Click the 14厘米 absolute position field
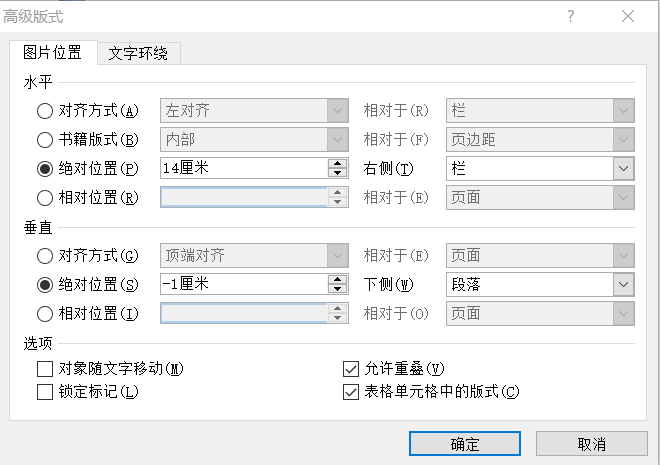660x465 pixels. point(244,168)
